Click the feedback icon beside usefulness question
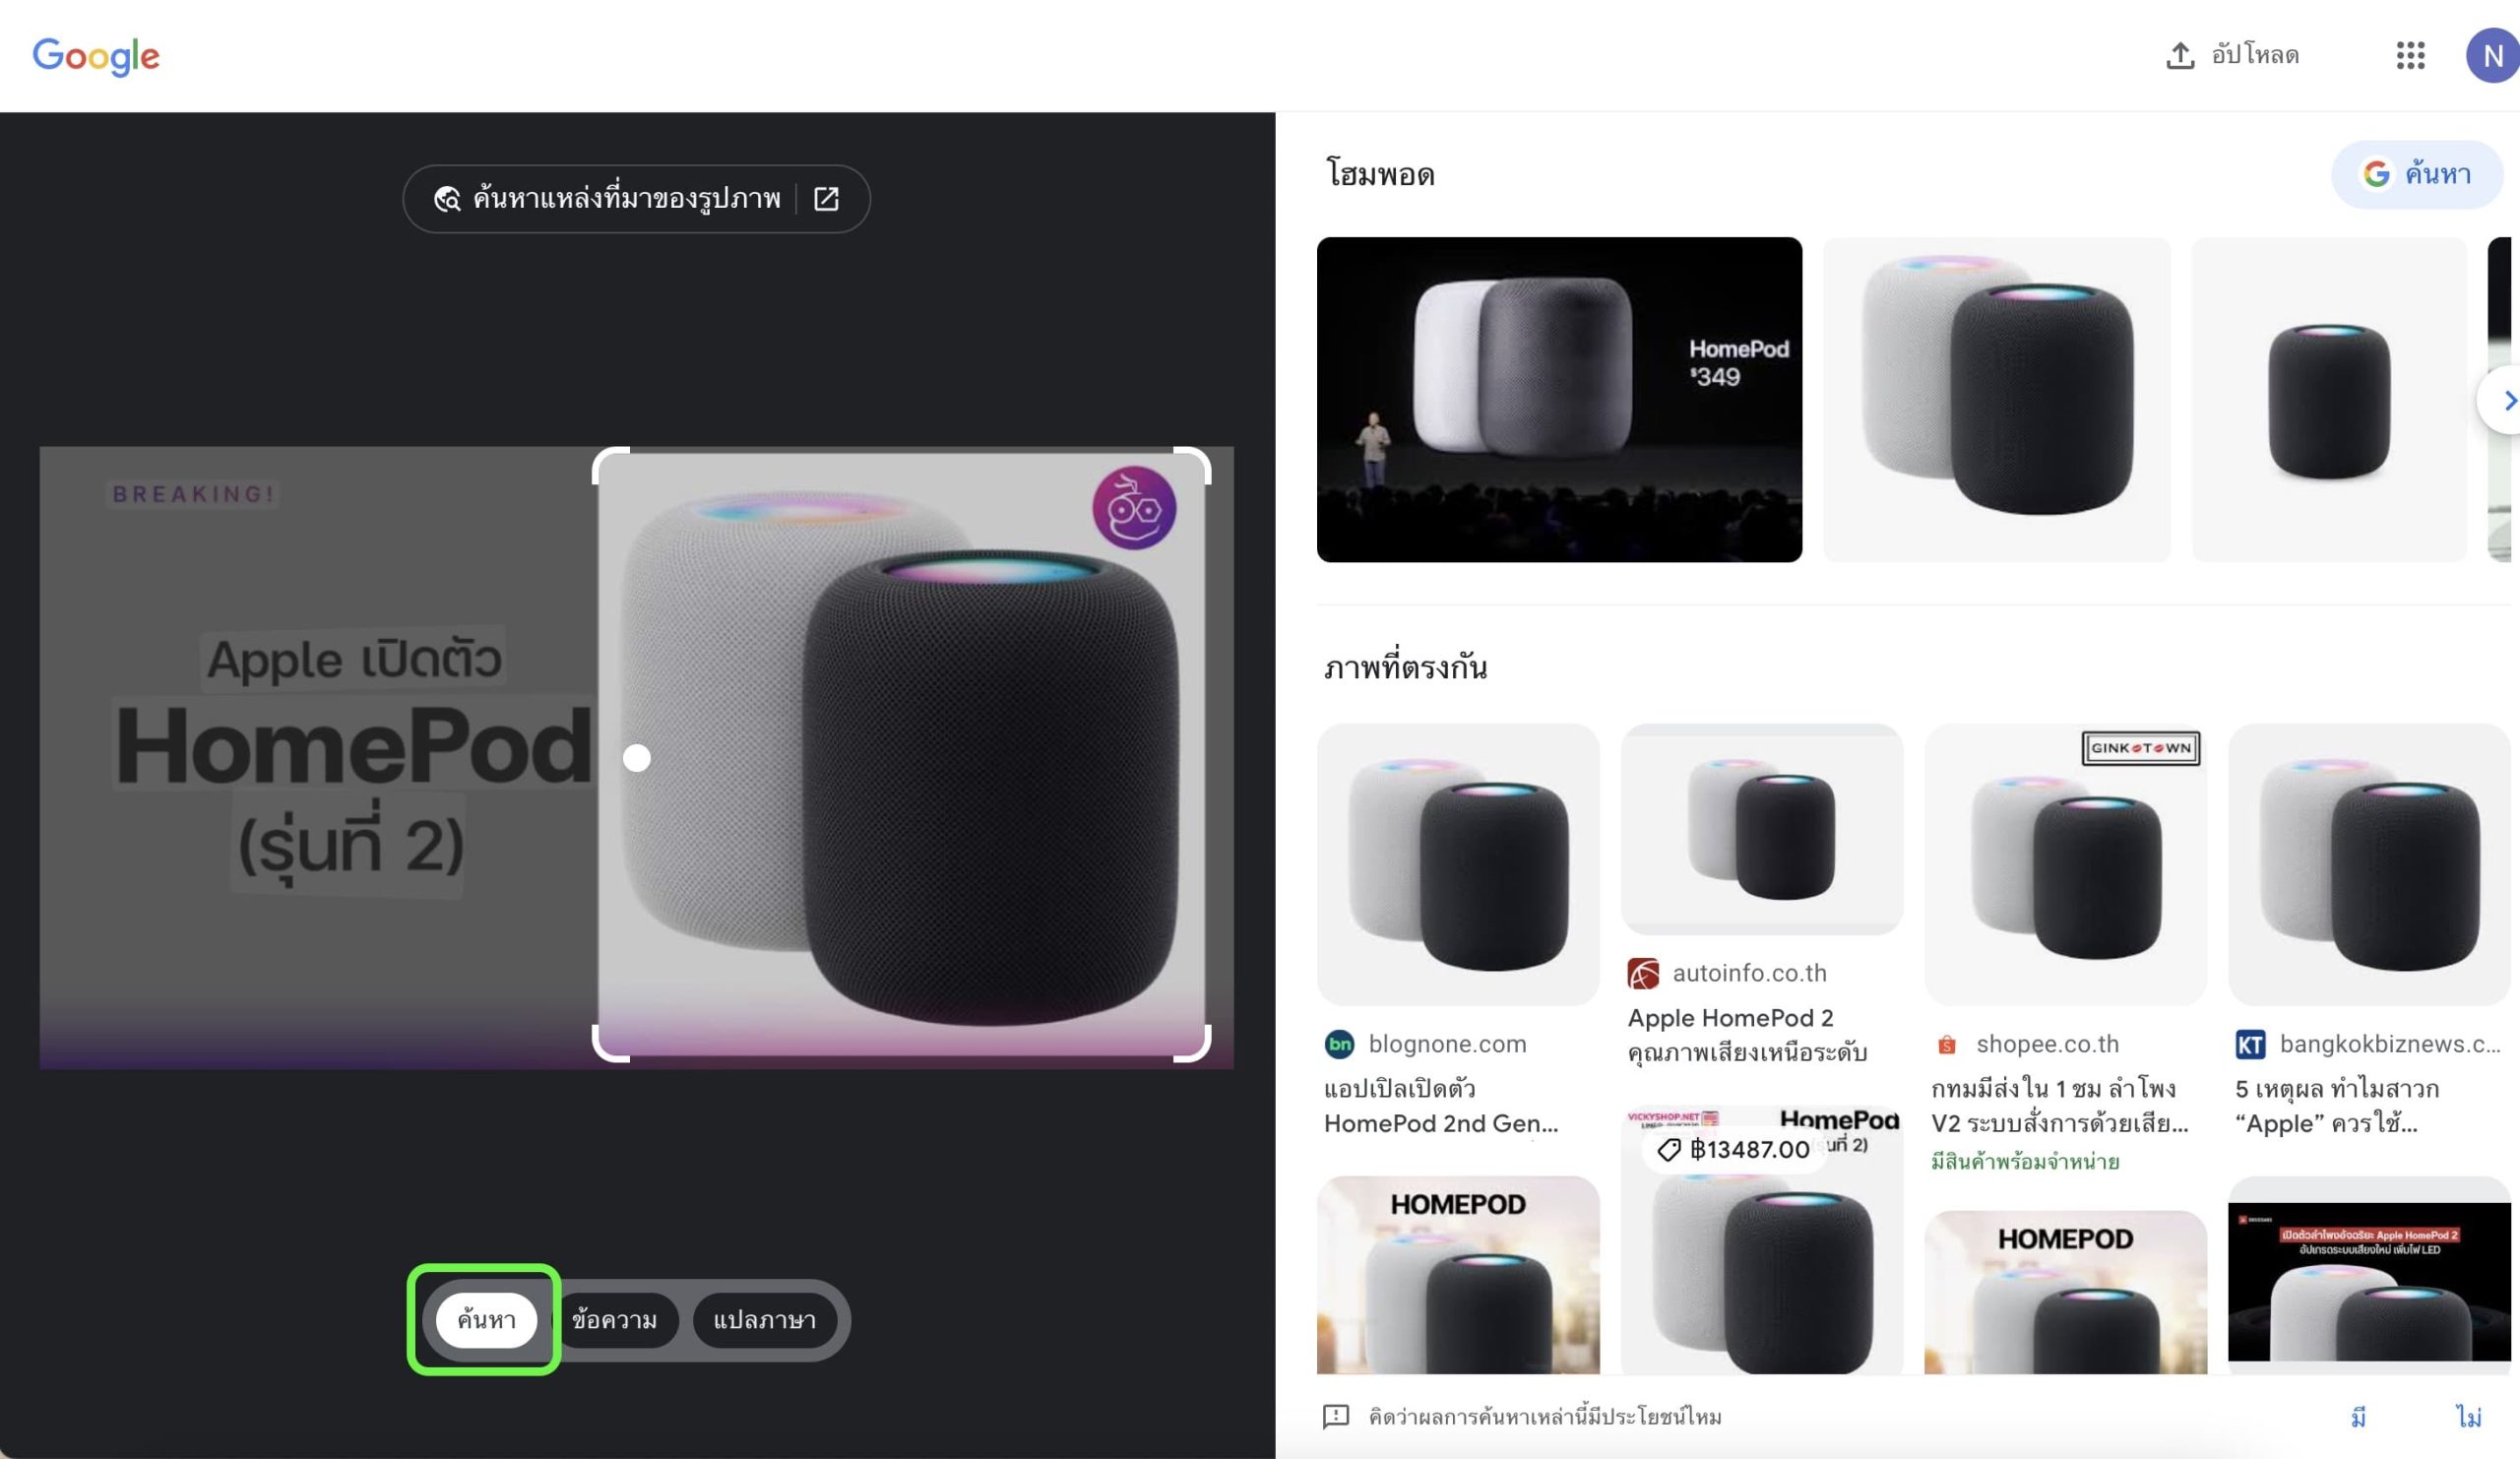Screen dimensions: 2520x1459 [1336, 1416]
